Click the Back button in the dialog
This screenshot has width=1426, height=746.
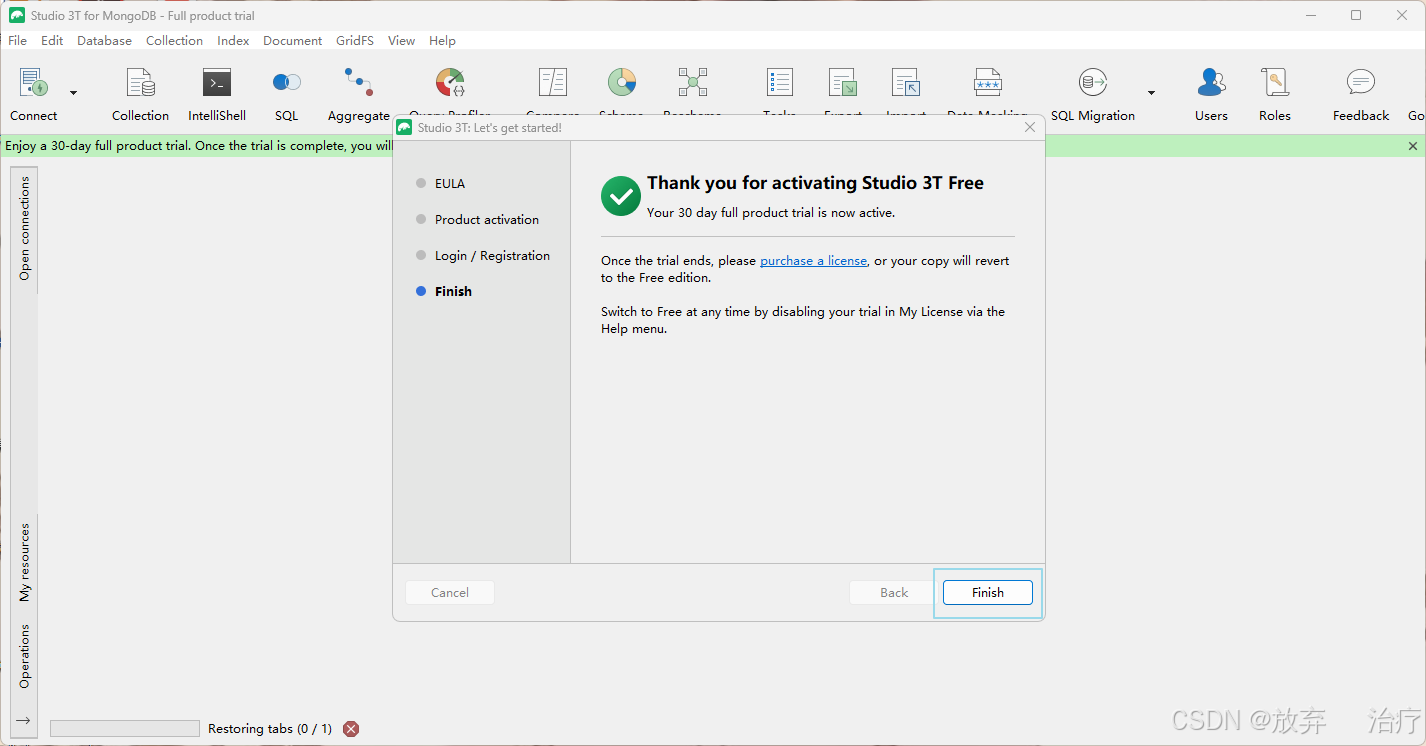pyautogui.click(x=894, y=593)
